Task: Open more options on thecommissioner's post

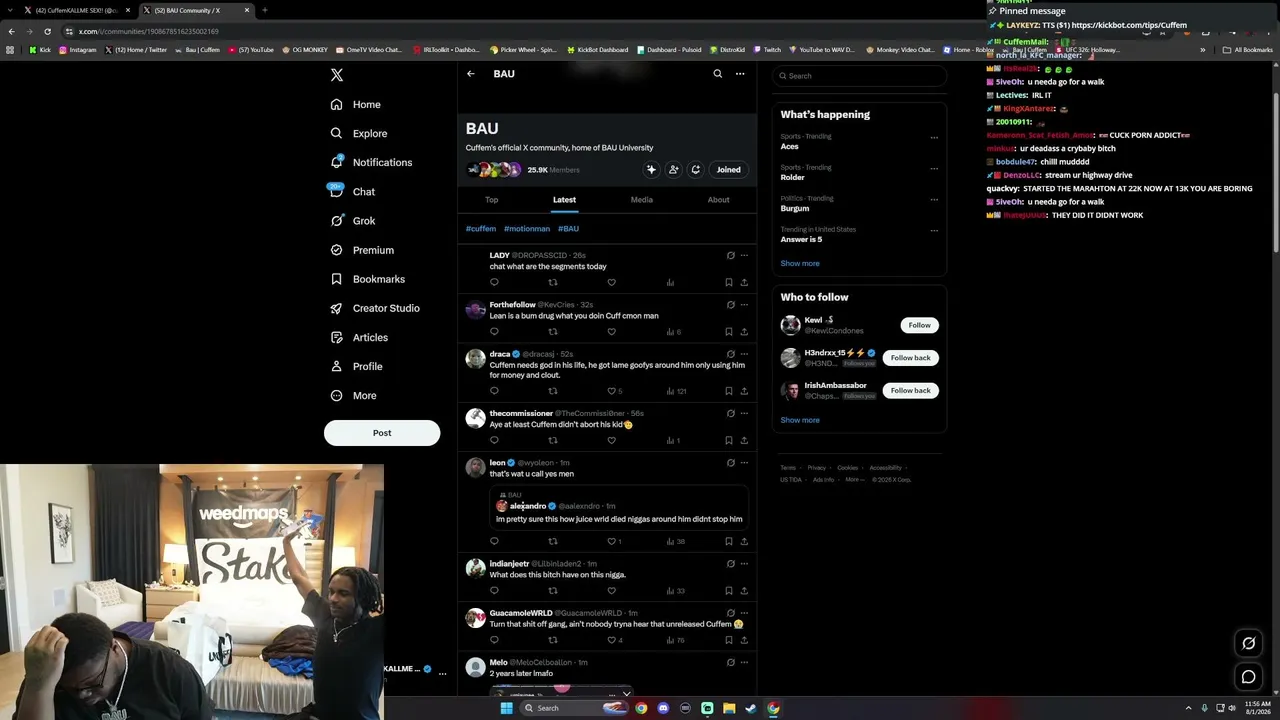Action: coord(744,413)
